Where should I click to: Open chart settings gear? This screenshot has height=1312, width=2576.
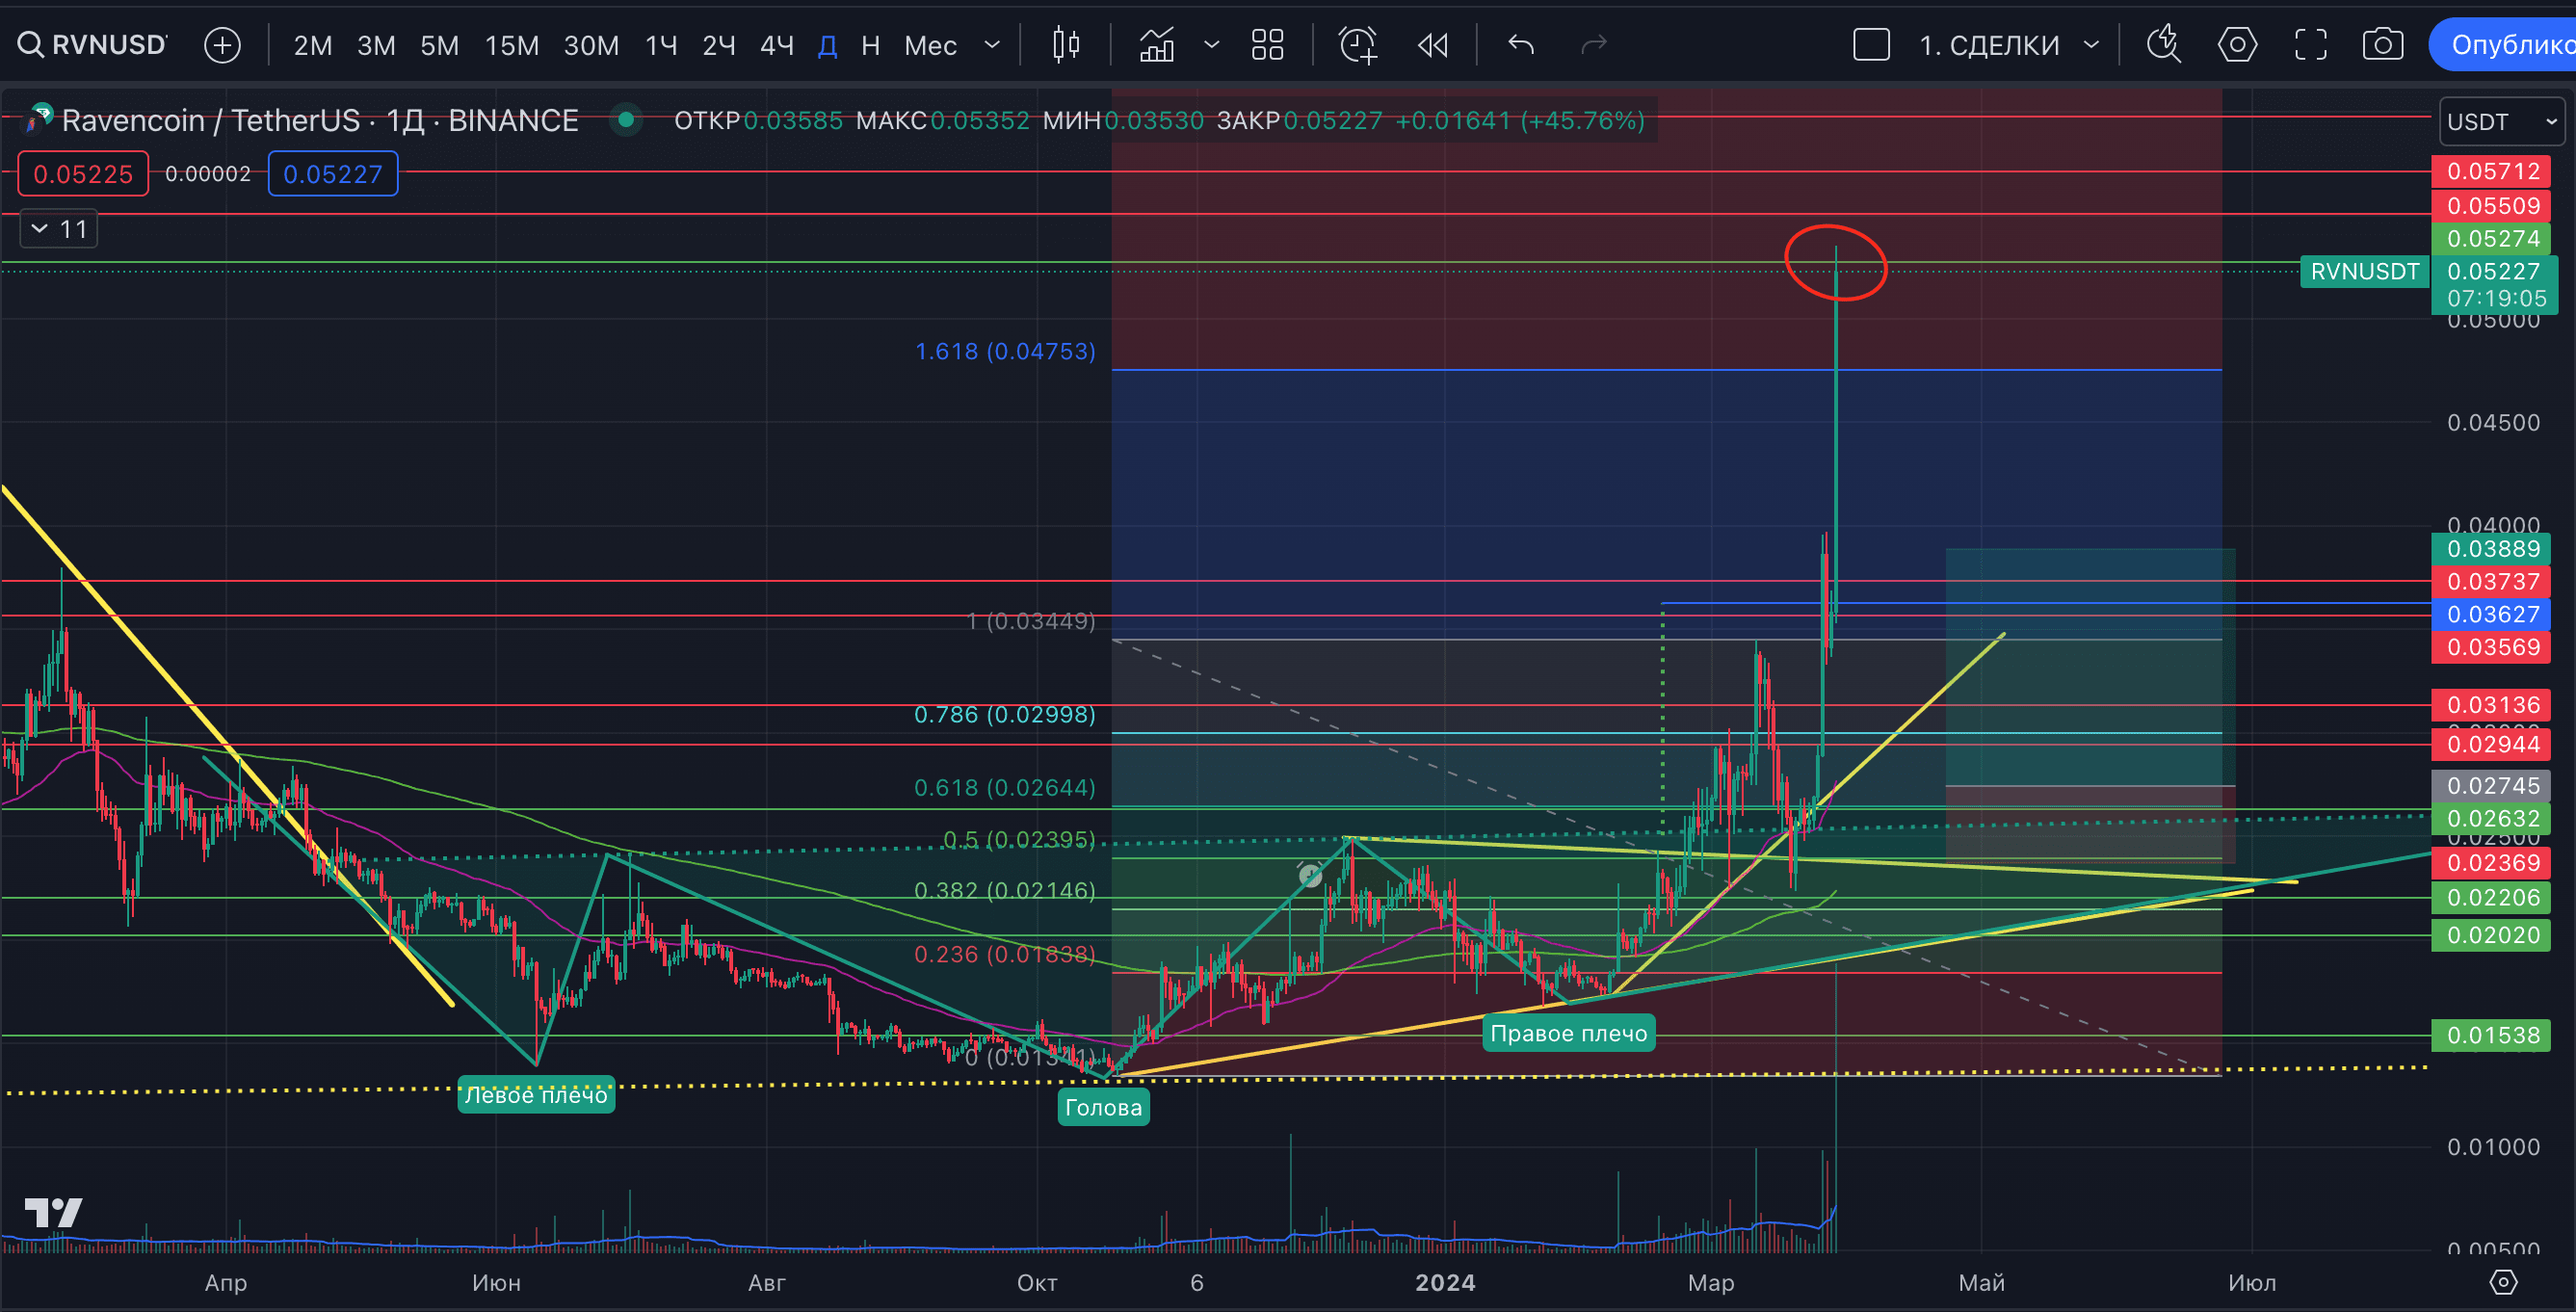[x=2237, y=44]
